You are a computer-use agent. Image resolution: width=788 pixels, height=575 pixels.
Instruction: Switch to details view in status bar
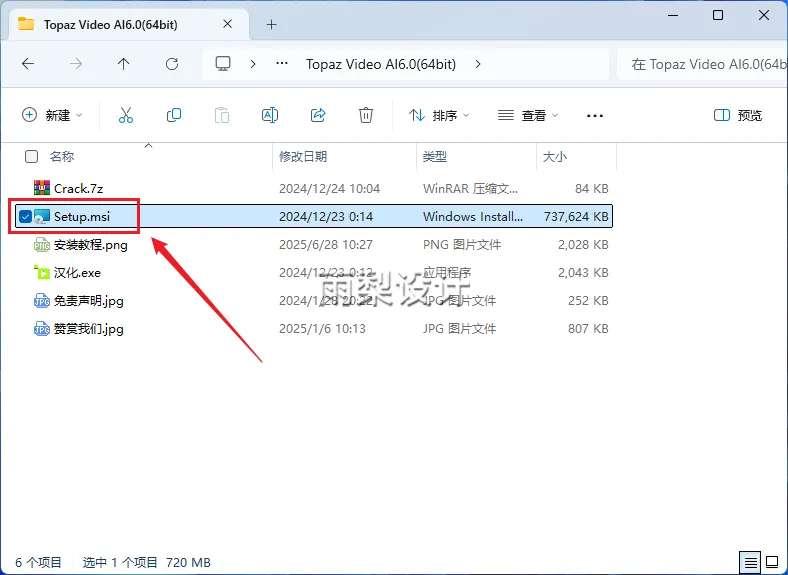pyautogui.click(x=750, y=562)
